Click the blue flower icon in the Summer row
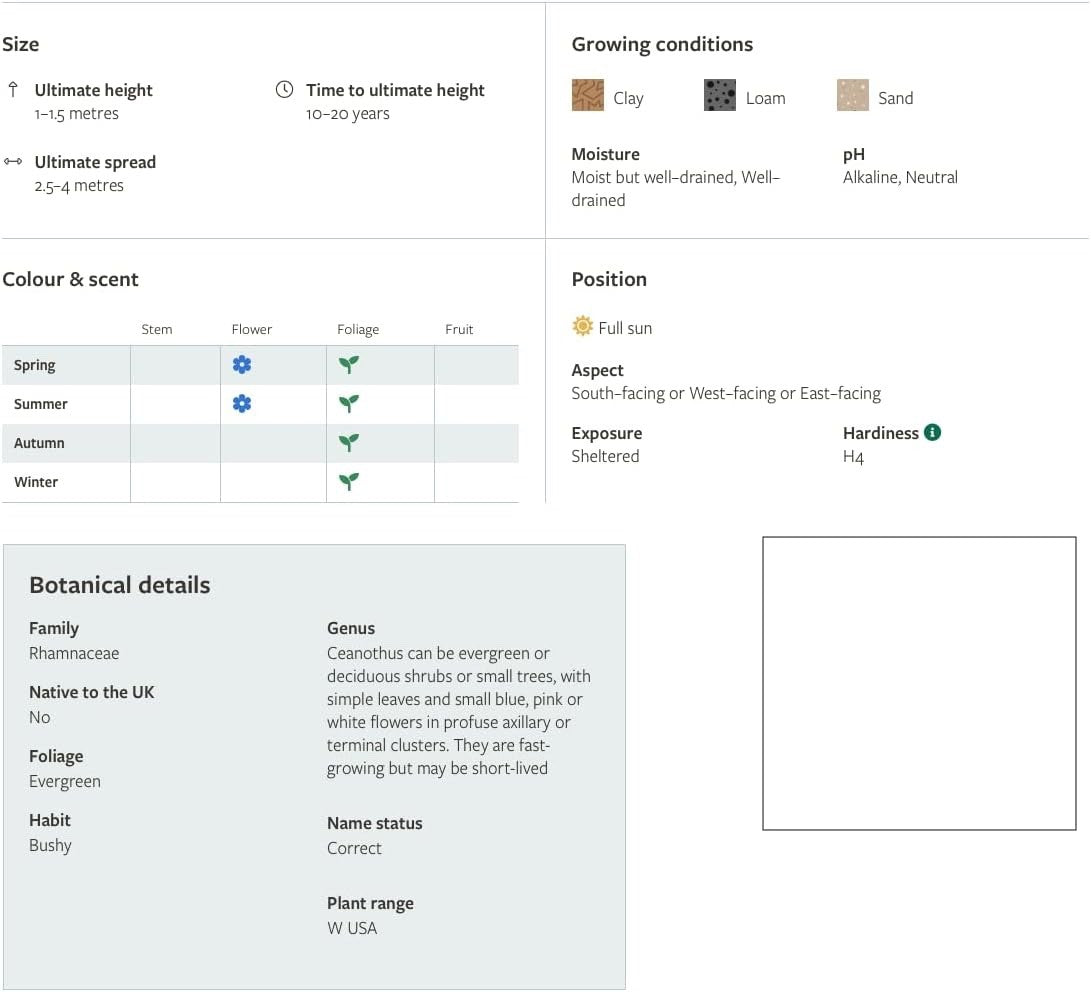The image size is (1091, 992). pyautogui.click(x=242, y=403)
